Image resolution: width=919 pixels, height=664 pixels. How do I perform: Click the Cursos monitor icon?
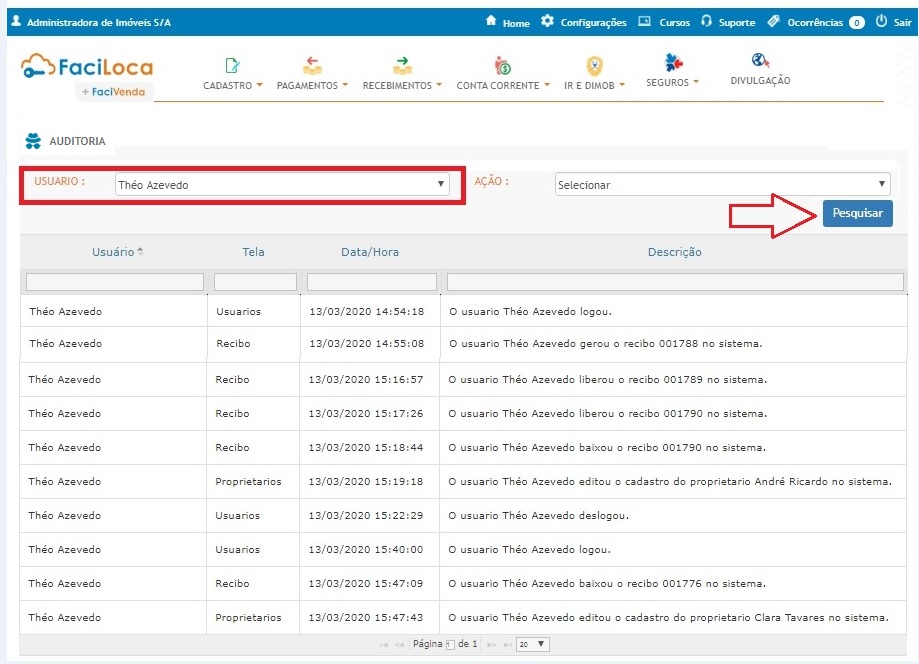[x=645, y=21]
